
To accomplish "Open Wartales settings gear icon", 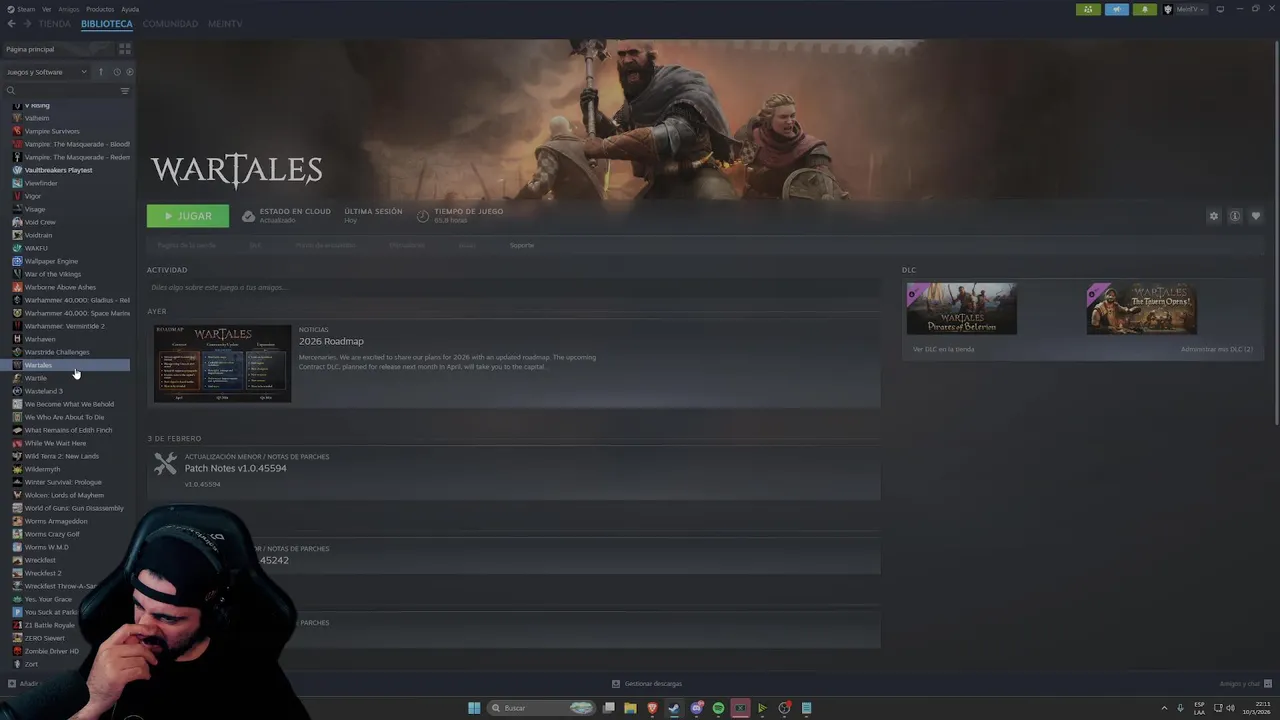I will pyautogui.click(x=1214, y=216).
